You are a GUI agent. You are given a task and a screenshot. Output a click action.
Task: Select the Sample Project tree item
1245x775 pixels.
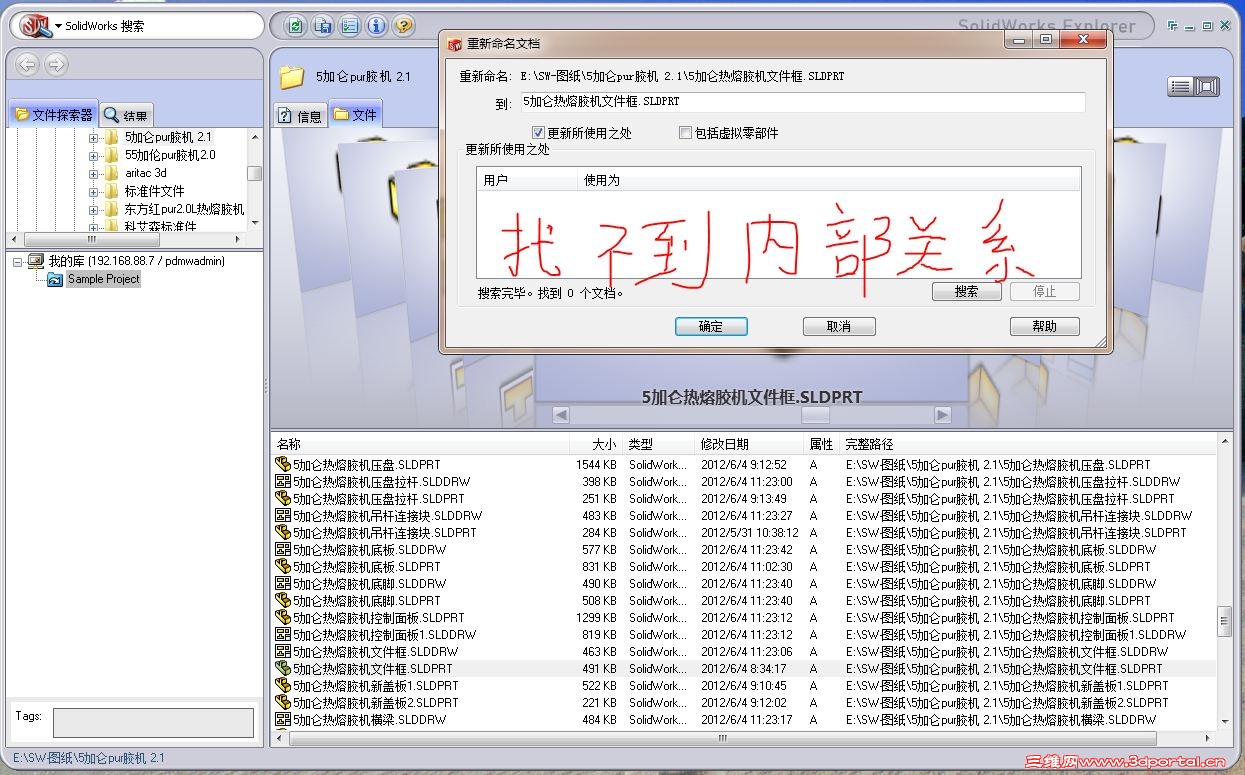tap(104, 279)
